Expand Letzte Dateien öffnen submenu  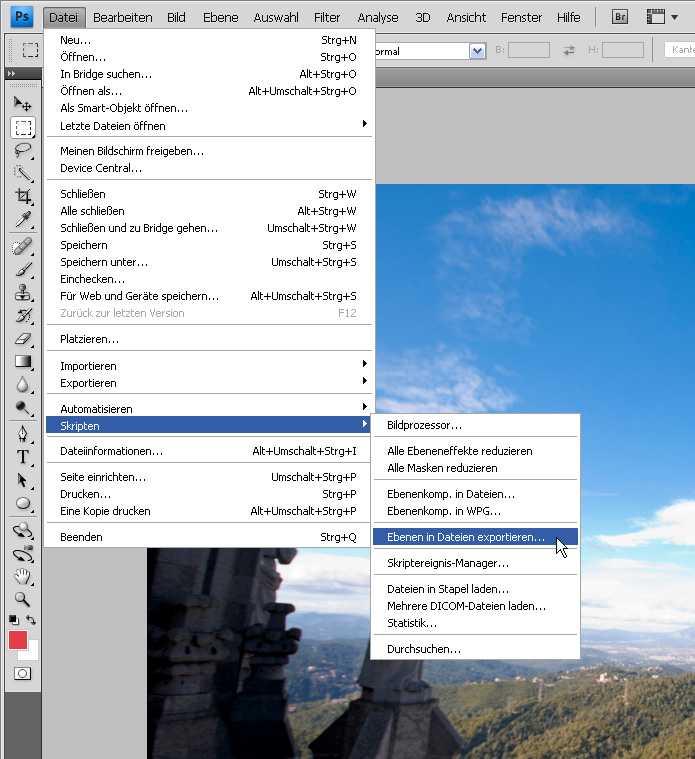(209, 126)
